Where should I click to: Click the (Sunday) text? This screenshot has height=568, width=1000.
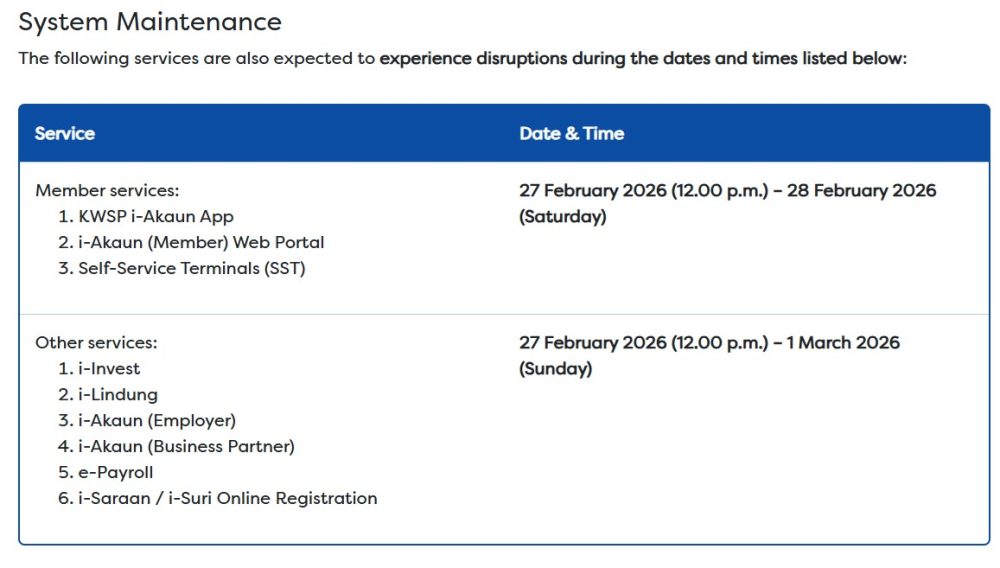[555, 368]
